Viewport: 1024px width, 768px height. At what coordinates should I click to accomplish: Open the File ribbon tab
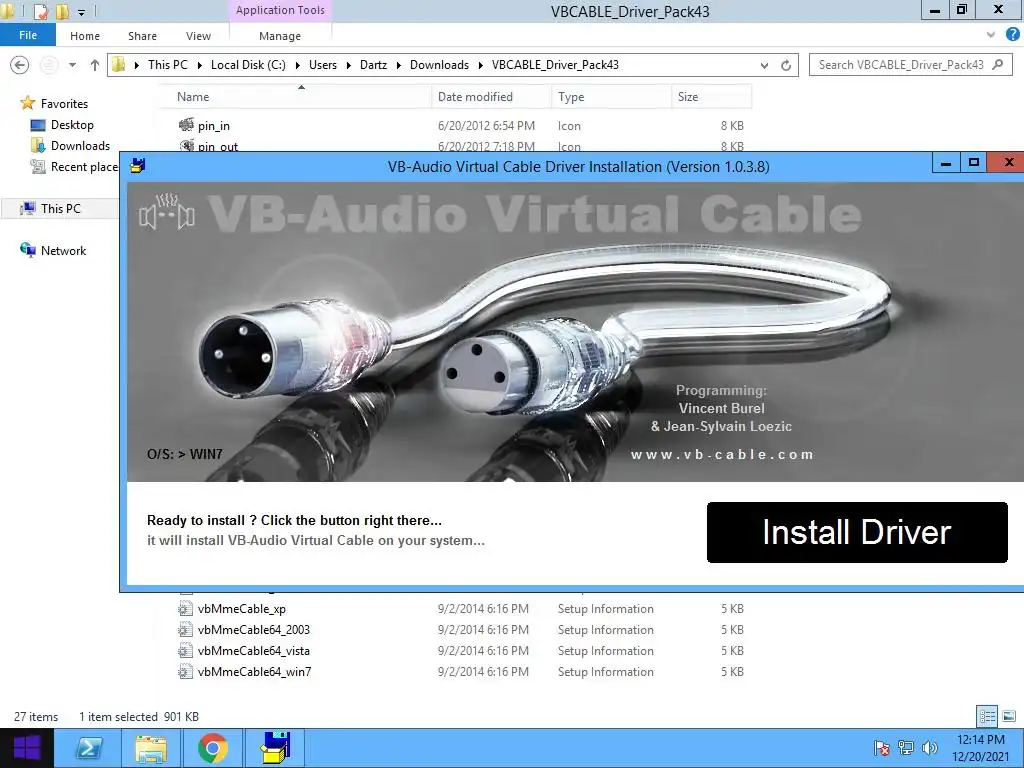click(x=27, y=35)
